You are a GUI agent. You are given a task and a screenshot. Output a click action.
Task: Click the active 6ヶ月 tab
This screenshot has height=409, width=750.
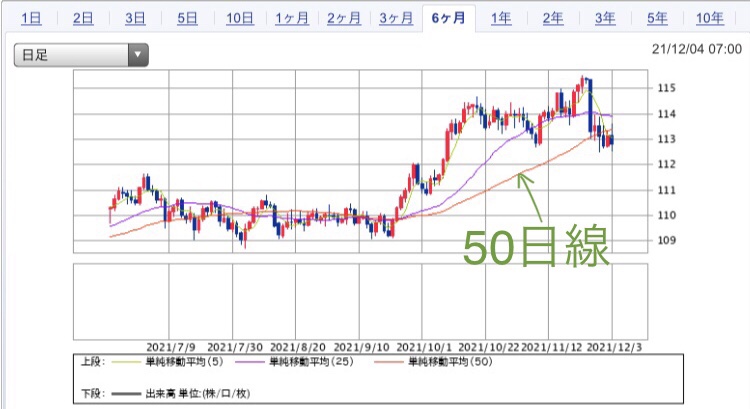(x=448, y=18)
